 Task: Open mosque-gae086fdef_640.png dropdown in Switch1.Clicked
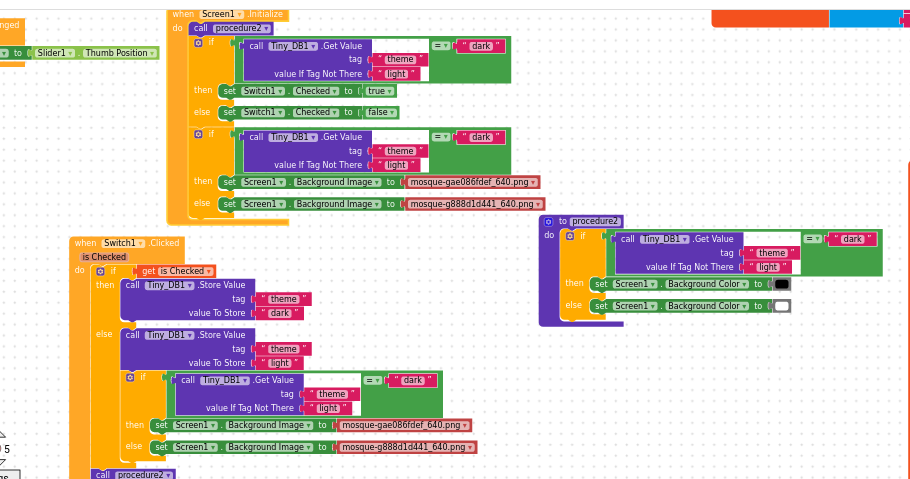pos(403,426)
